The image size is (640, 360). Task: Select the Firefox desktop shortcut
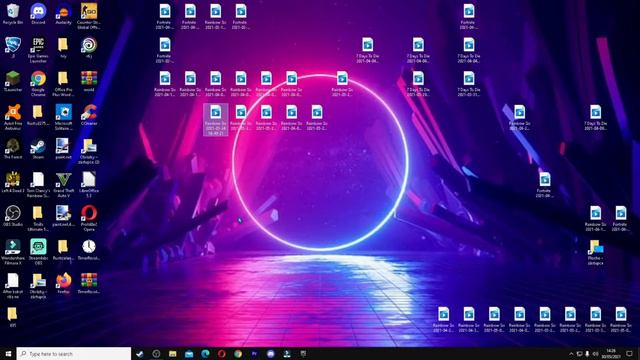(x=63, y=283)
